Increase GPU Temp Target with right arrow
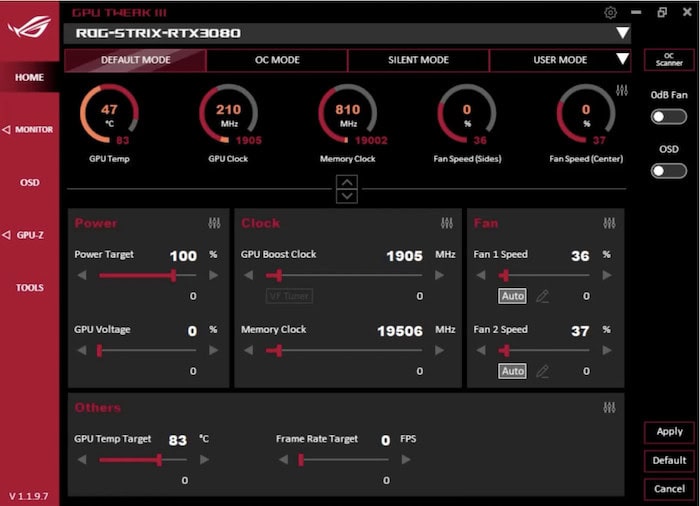The width and height of the screenshot is (700, 506). point(204,459)
